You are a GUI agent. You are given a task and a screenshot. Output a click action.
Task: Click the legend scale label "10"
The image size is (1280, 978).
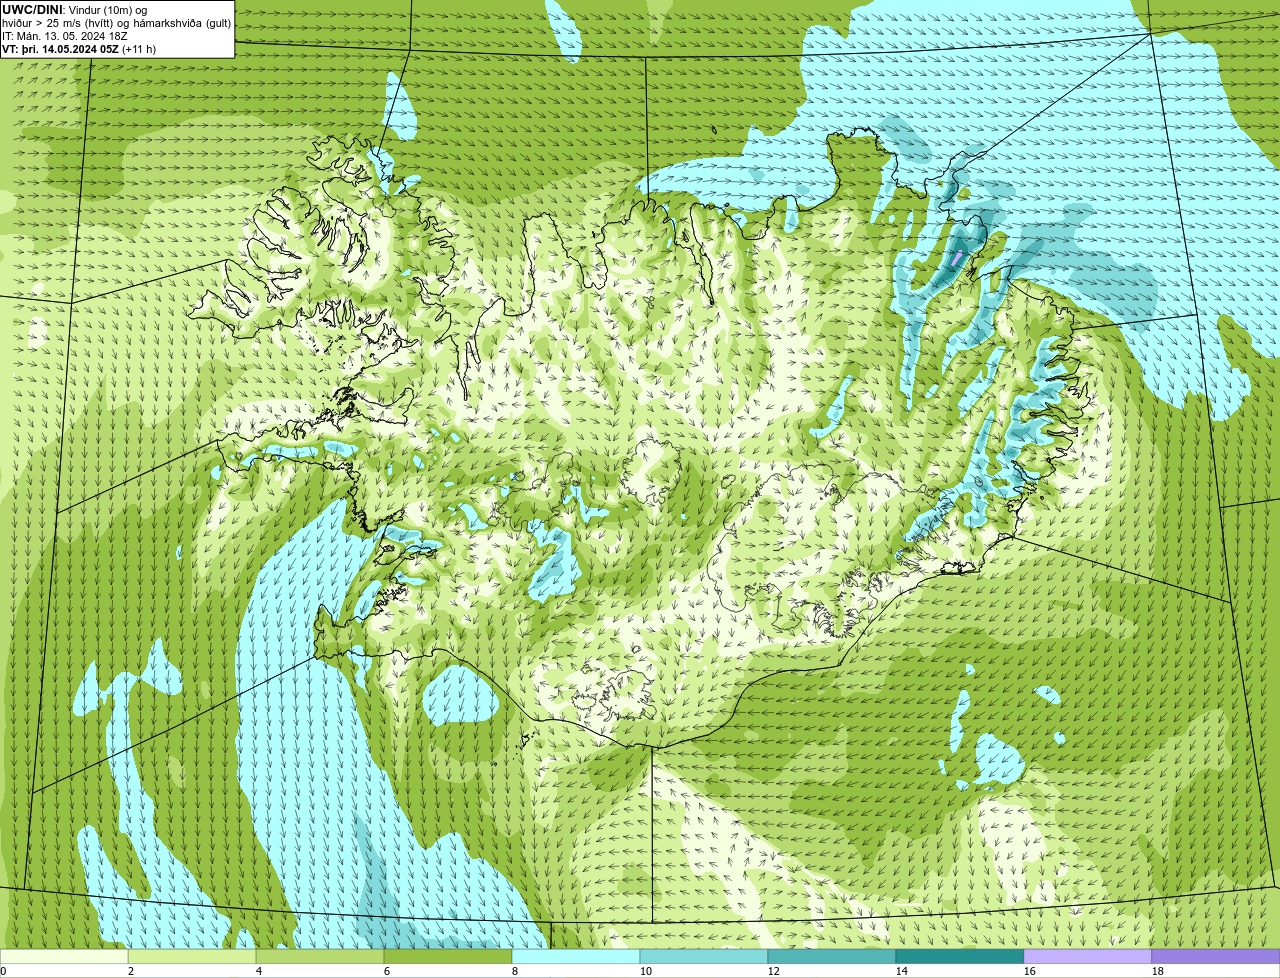(646, 971)
